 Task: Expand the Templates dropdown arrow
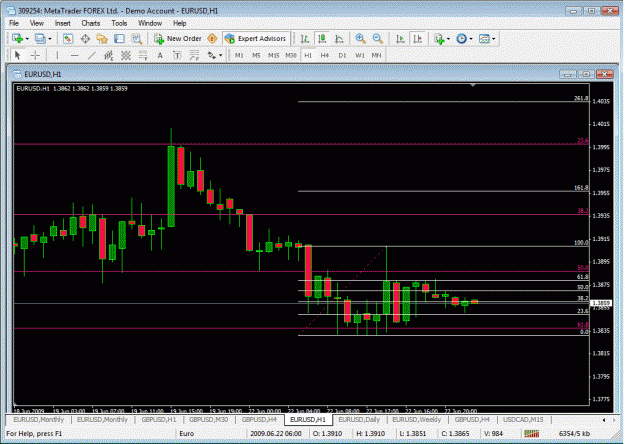[493, 39]
